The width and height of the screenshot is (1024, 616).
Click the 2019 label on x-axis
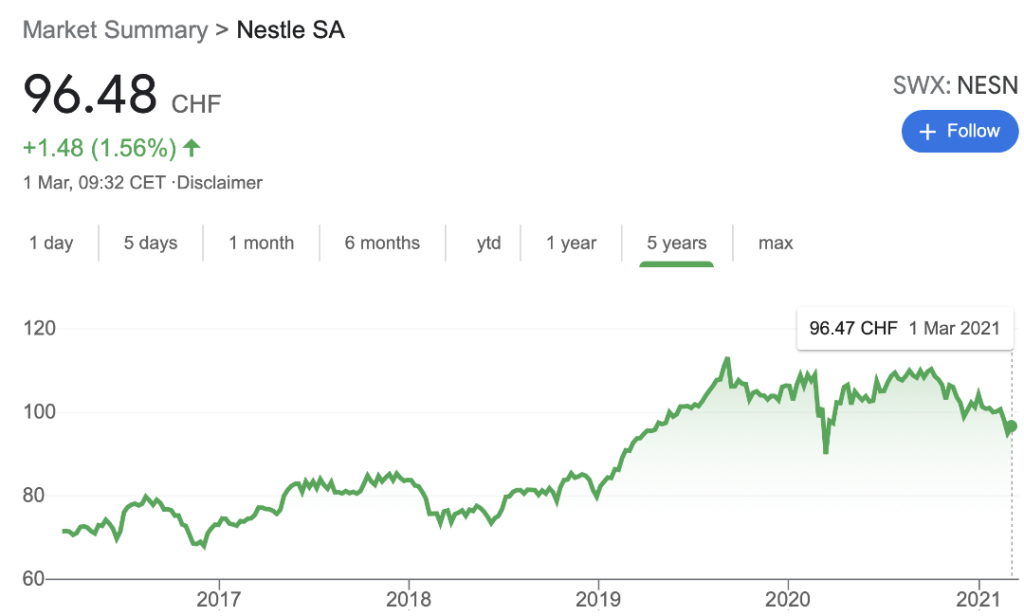[x=598, y=599]
